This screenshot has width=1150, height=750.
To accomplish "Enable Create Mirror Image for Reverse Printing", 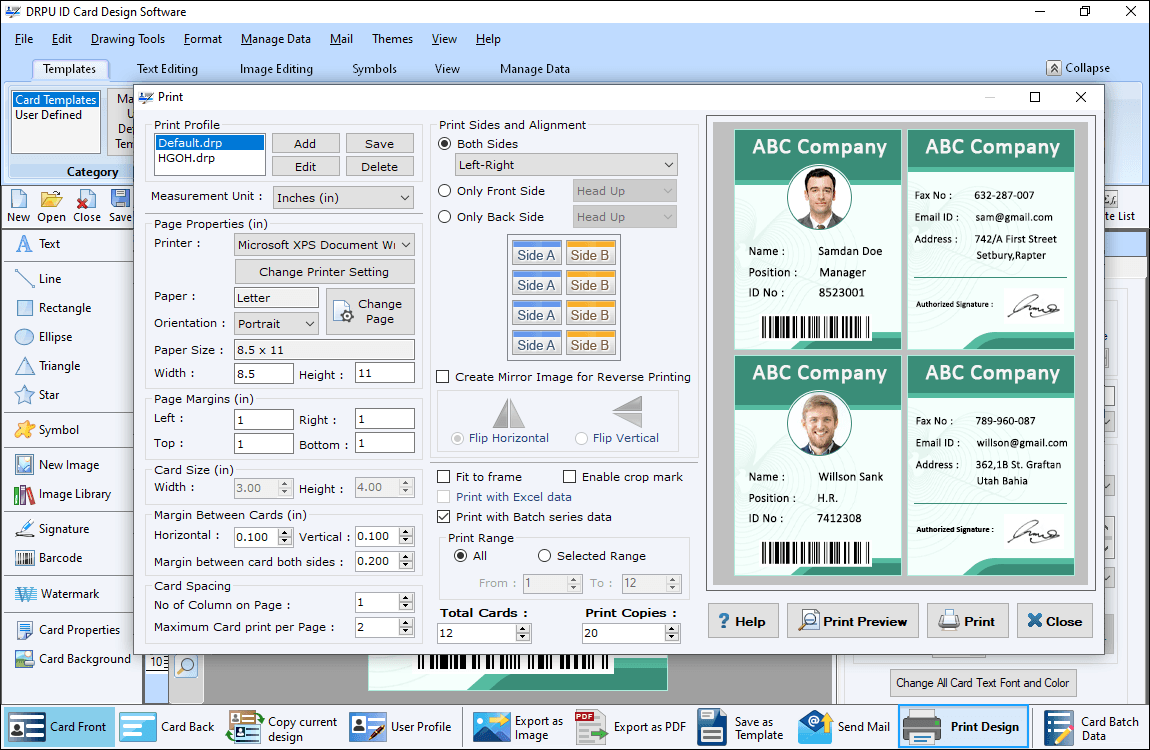I will coord(442,377).
